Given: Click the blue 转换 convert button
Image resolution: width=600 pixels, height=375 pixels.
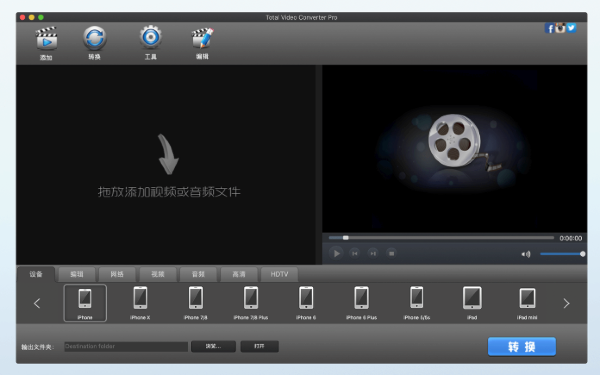Looking at the screenshot, I should click(522, 347).
